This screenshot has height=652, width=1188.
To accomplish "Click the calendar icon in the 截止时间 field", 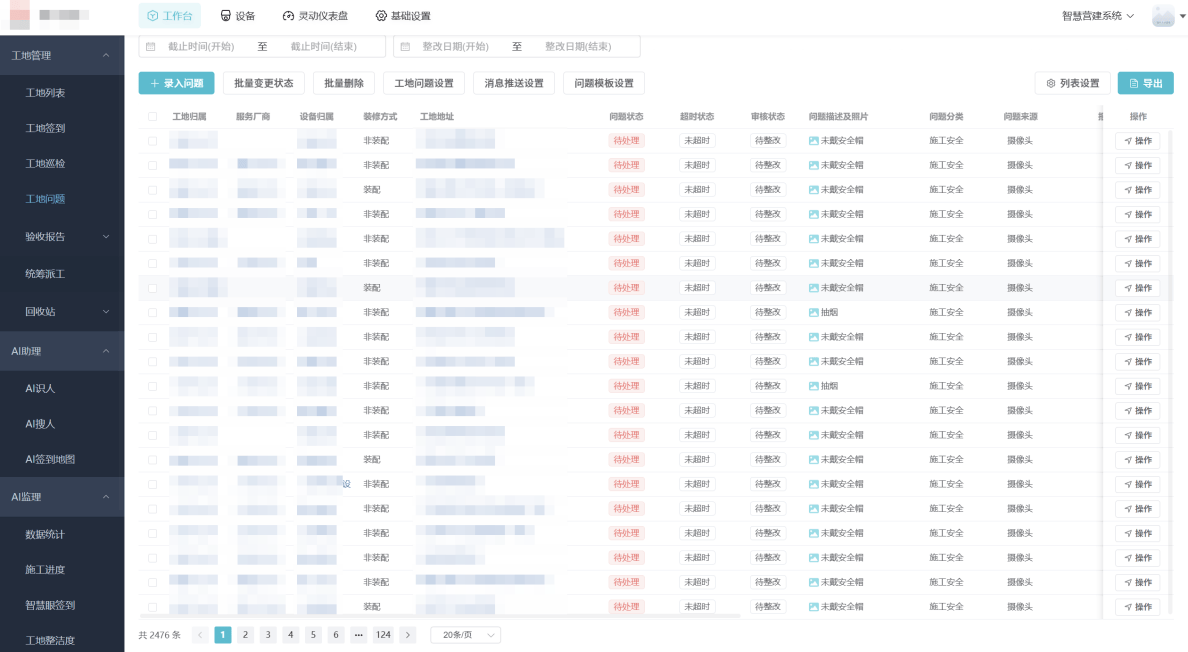I will click(x=151, y=47).
